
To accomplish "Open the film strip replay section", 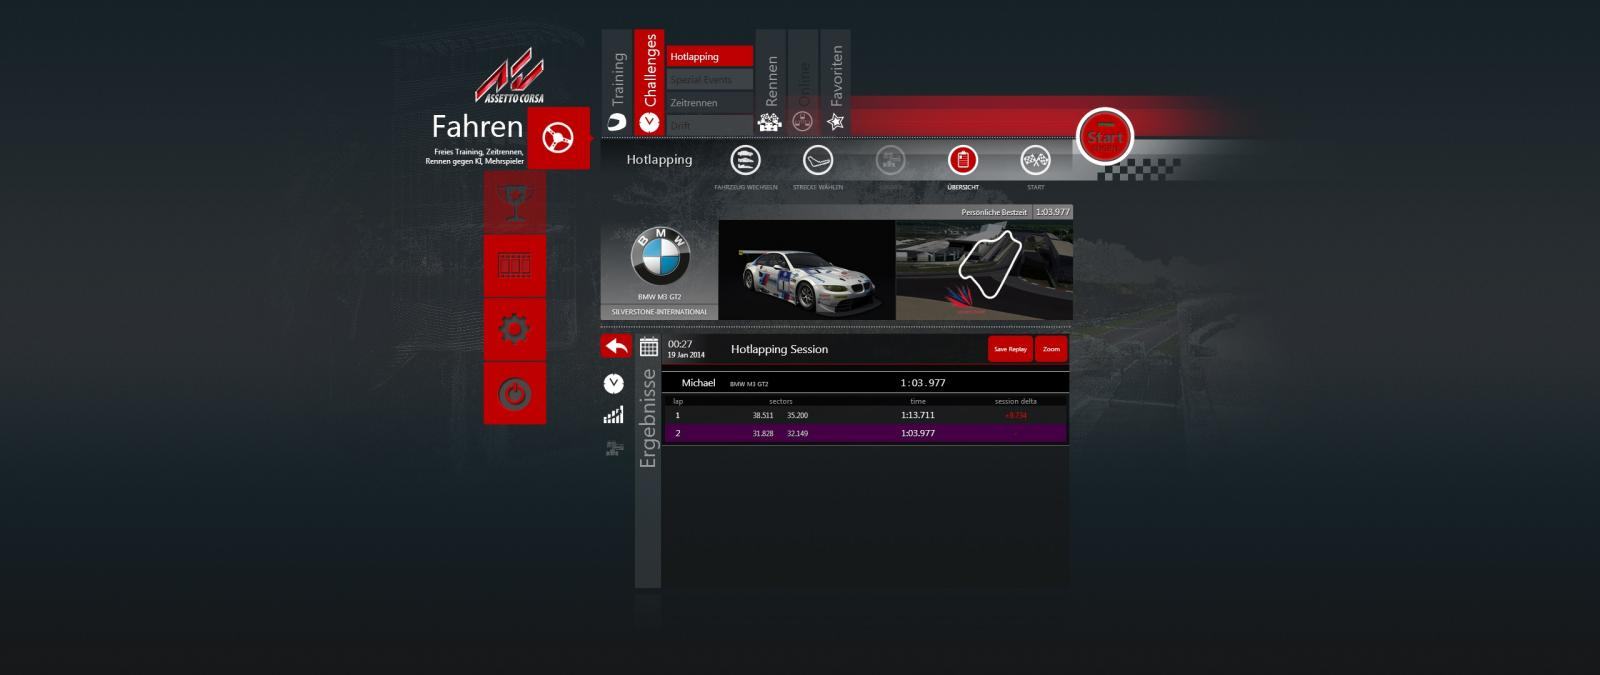I will coord(515,265).
